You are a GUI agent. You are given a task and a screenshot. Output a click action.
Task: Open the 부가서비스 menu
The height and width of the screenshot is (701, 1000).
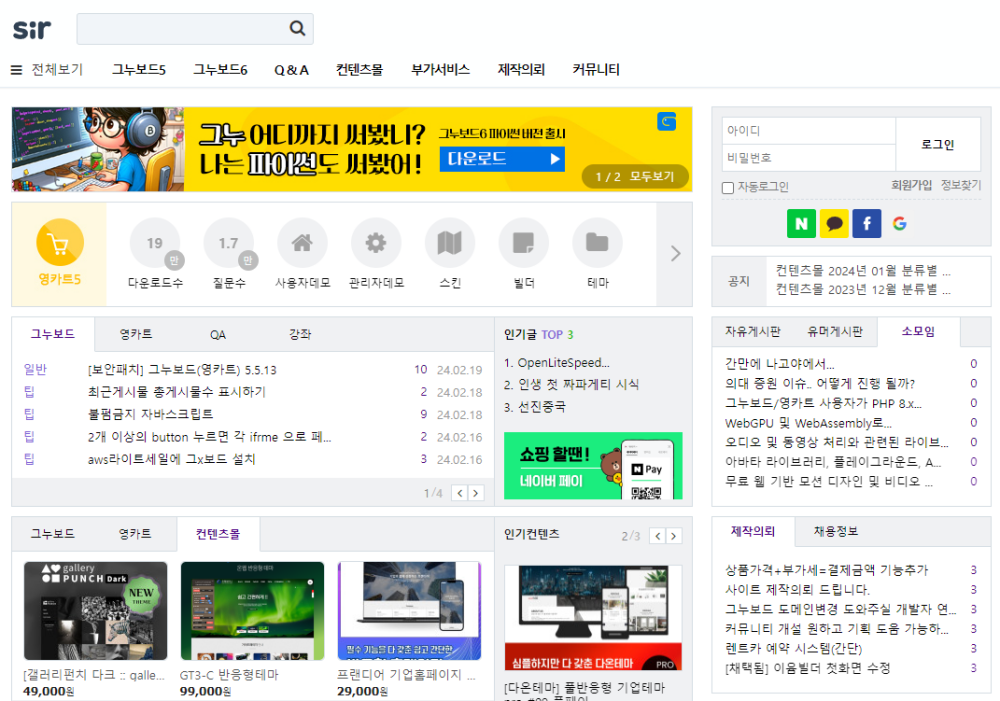(441, 70)
